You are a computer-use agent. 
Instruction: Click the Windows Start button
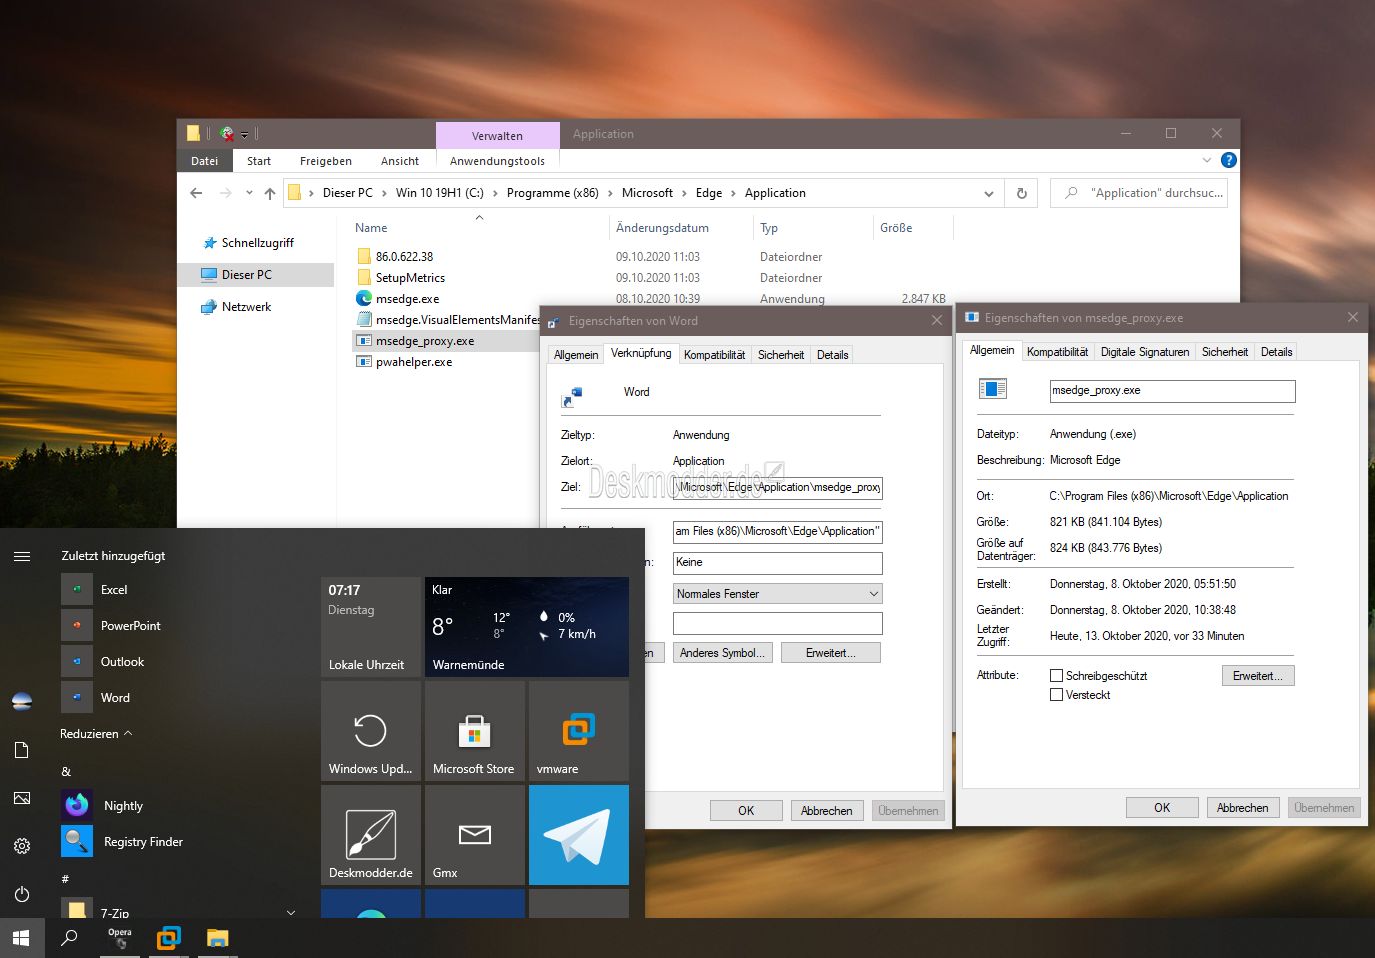[x=22, y=938]
